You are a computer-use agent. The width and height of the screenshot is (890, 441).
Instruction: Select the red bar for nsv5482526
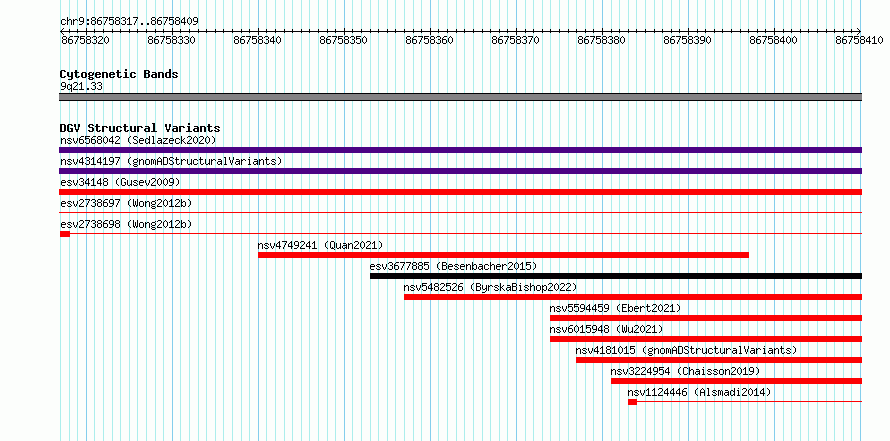(633, 297)
